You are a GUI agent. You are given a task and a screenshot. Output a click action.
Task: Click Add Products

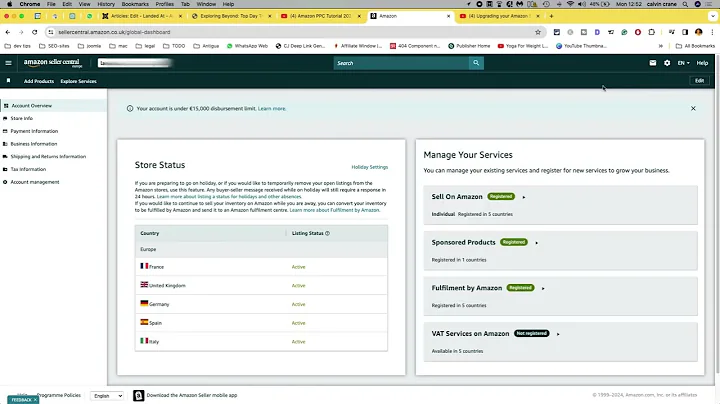click(39, 81)
